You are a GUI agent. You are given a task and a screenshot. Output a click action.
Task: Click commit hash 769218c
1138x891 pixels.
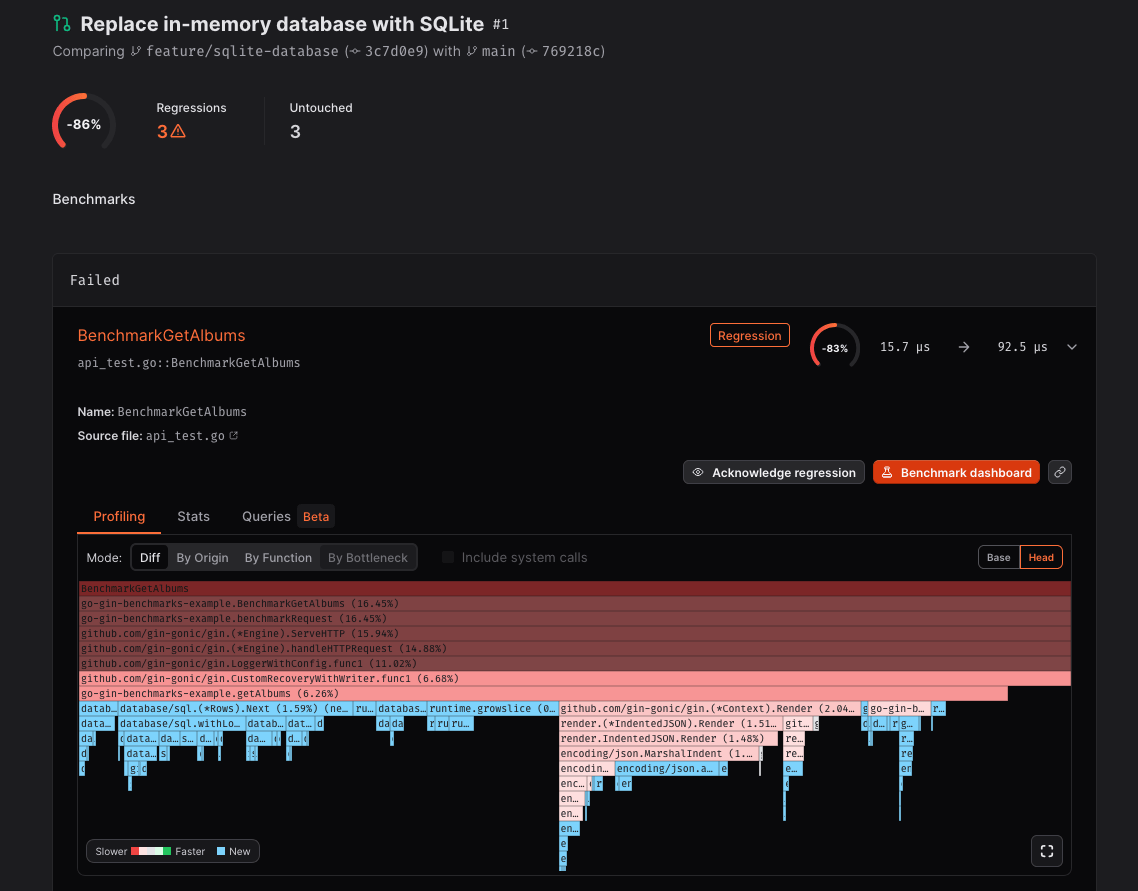(x=571, y=51)
